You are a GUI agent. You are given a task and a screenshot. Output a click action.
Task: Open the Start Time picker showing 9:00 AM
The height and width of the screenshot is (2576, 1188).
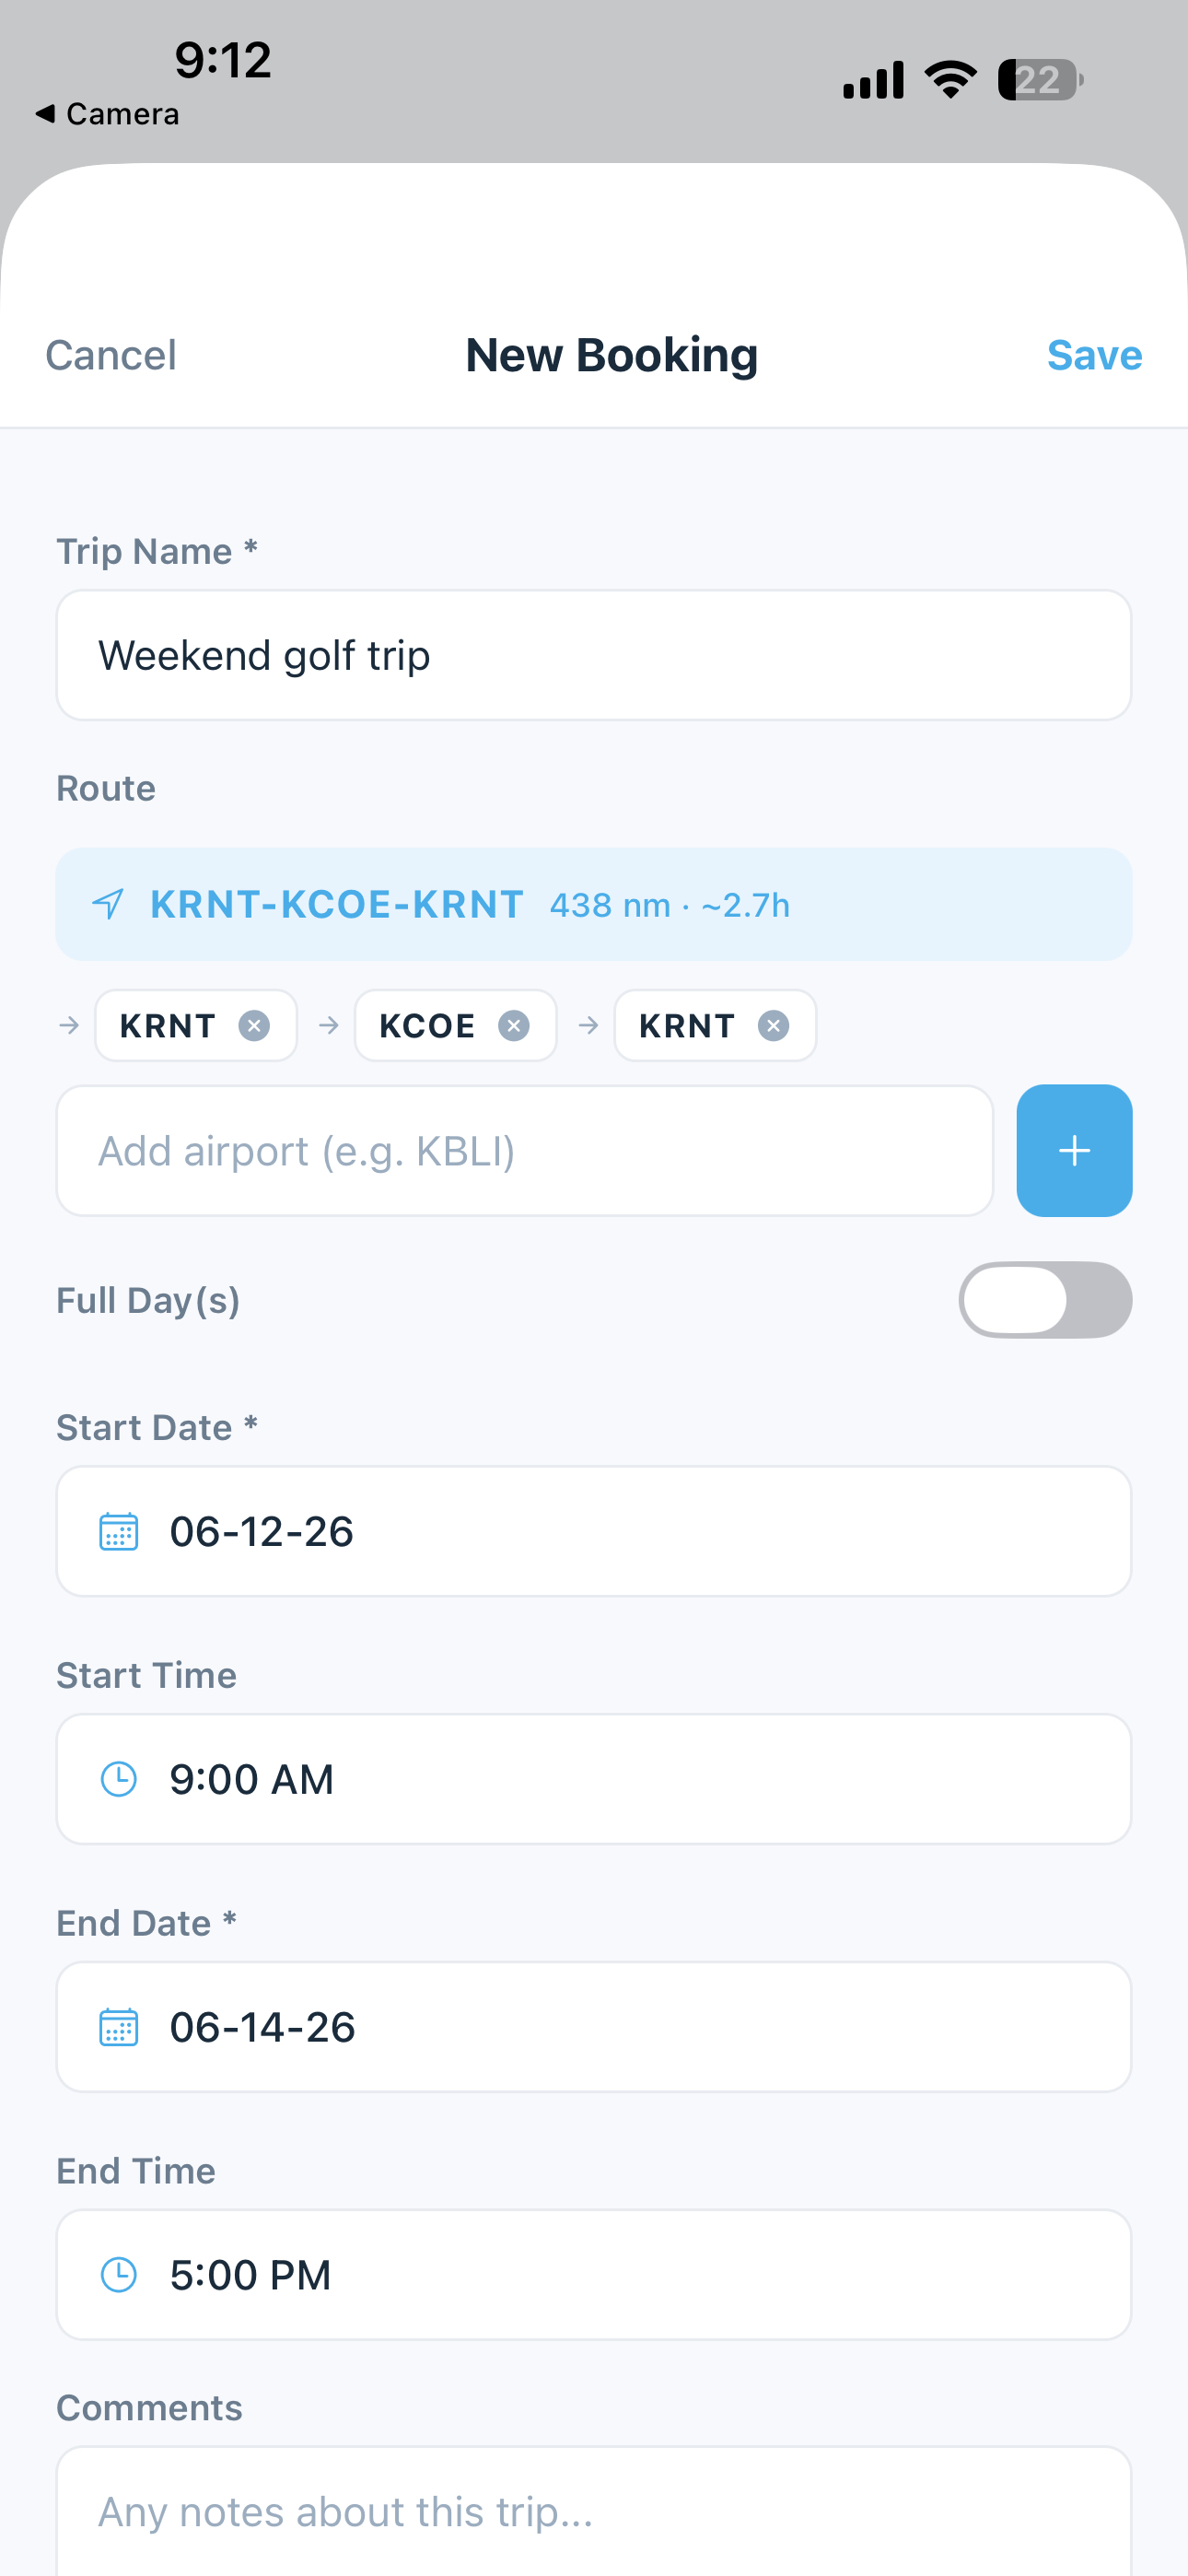point(593,1778)
